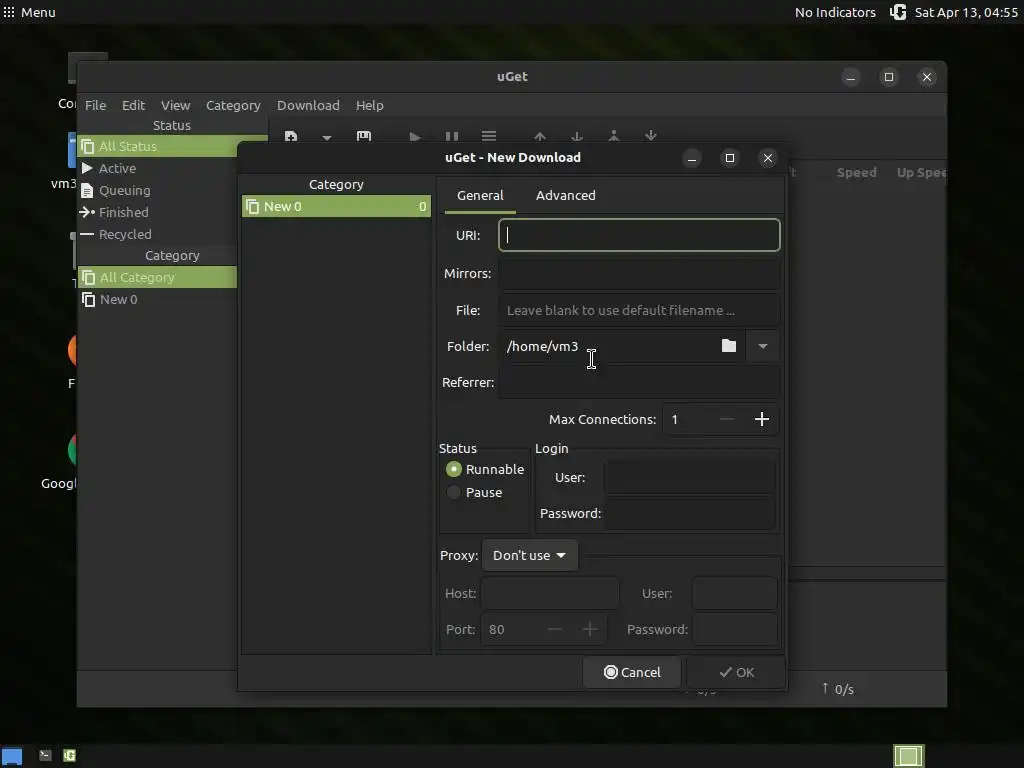
Task: Click the proxy User input field
Action: coord(735,593)
